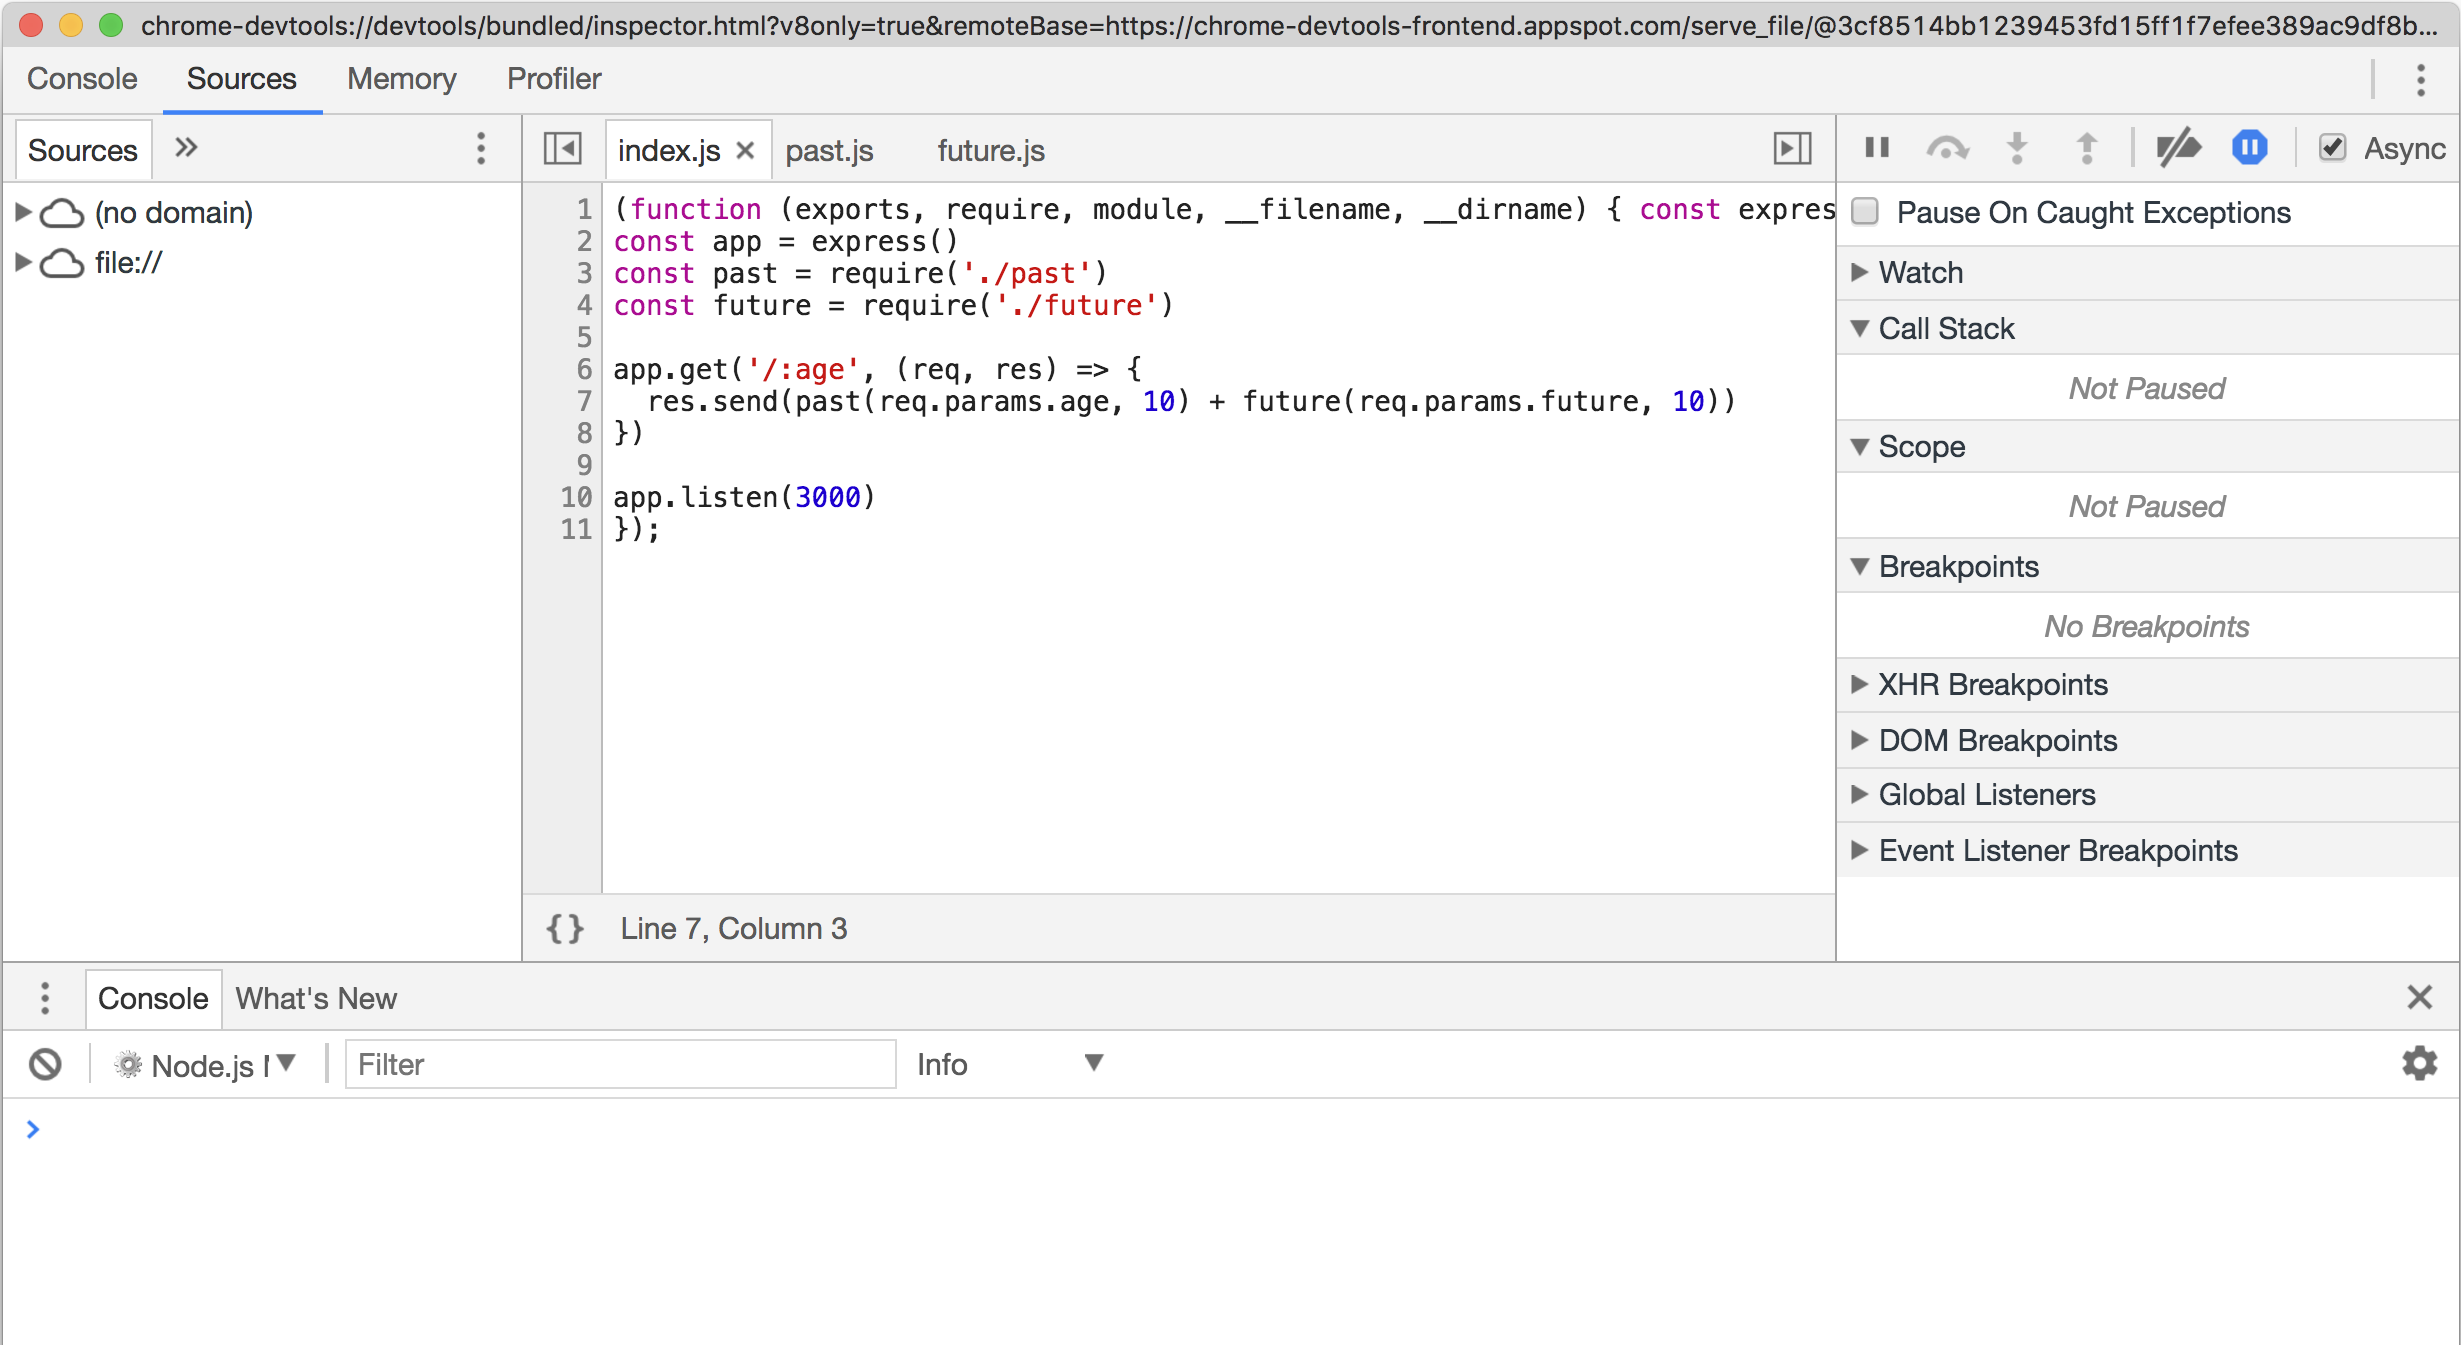Click the pause script execution icon

click(x=1877, y=148)
